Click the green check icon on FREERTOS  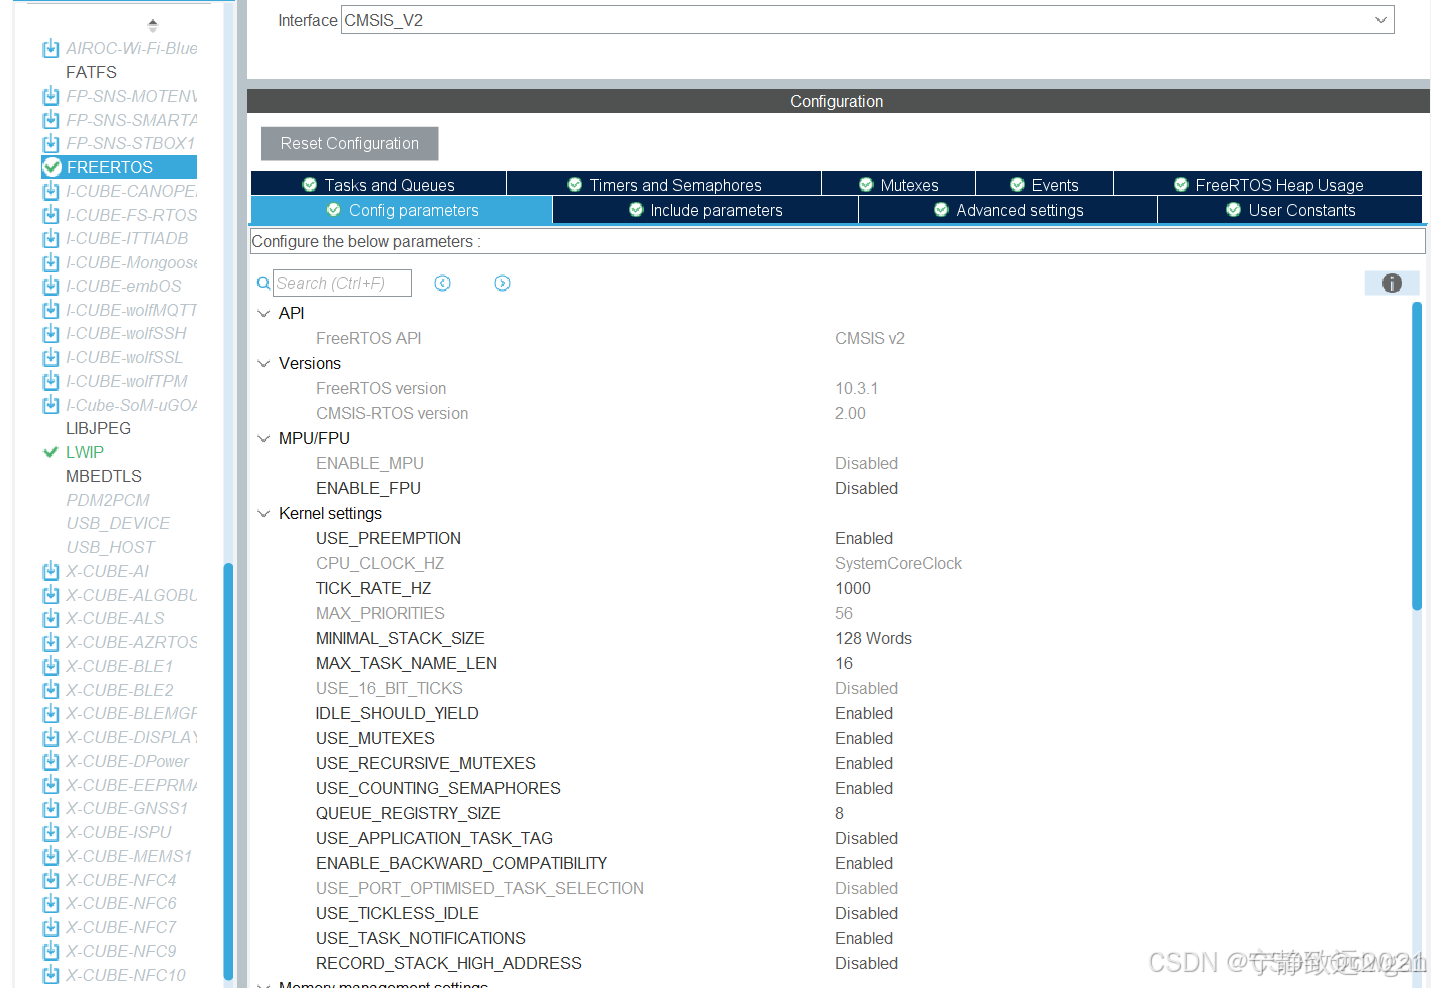pos(53,167)
